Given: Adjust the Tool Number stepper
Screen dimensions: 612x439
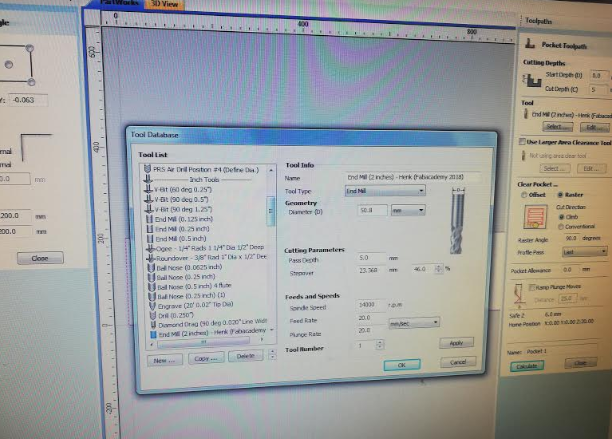Looking at the screenshot, I should (x=379, y=345).
